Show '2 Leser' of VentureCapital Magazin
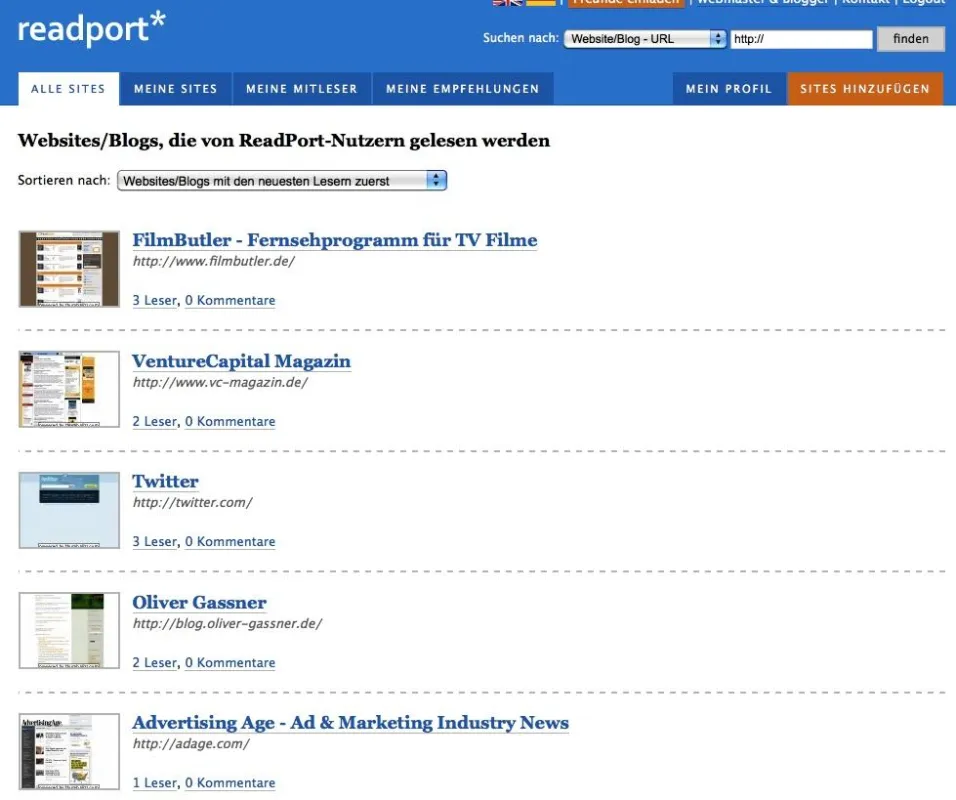This screenshot has height=800, width=956. (154, 421)
